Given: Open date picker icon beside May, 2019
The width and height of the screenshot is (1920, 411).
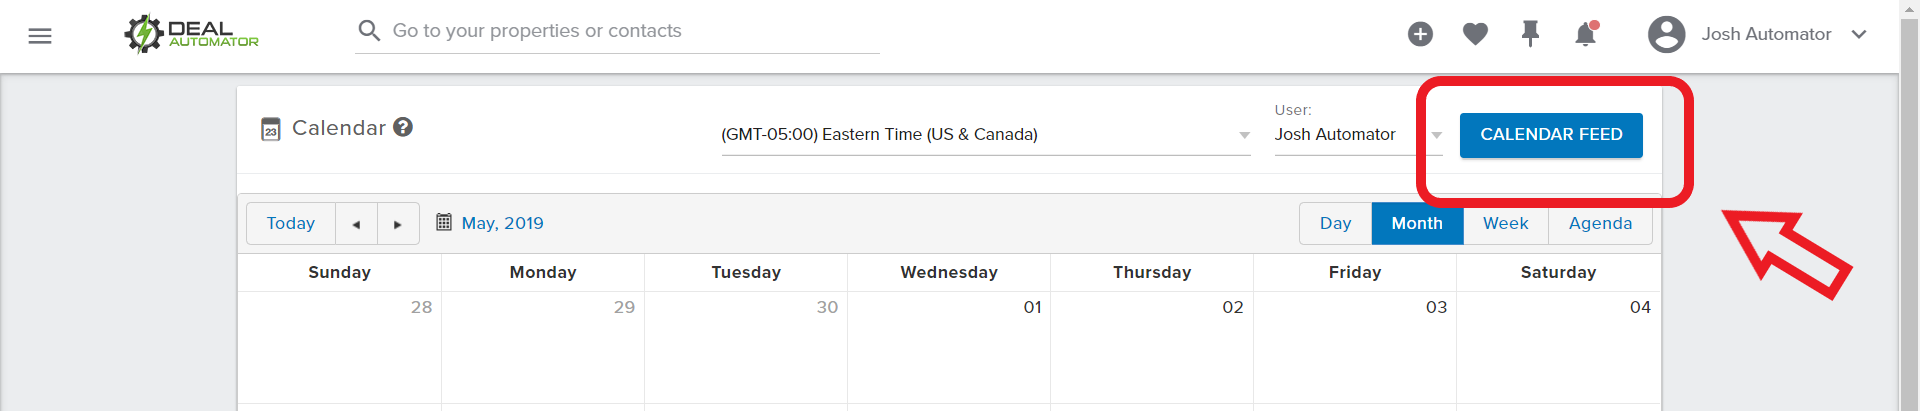Looking at the screenshot, I should pyautogui.click(x=444, y=222).
